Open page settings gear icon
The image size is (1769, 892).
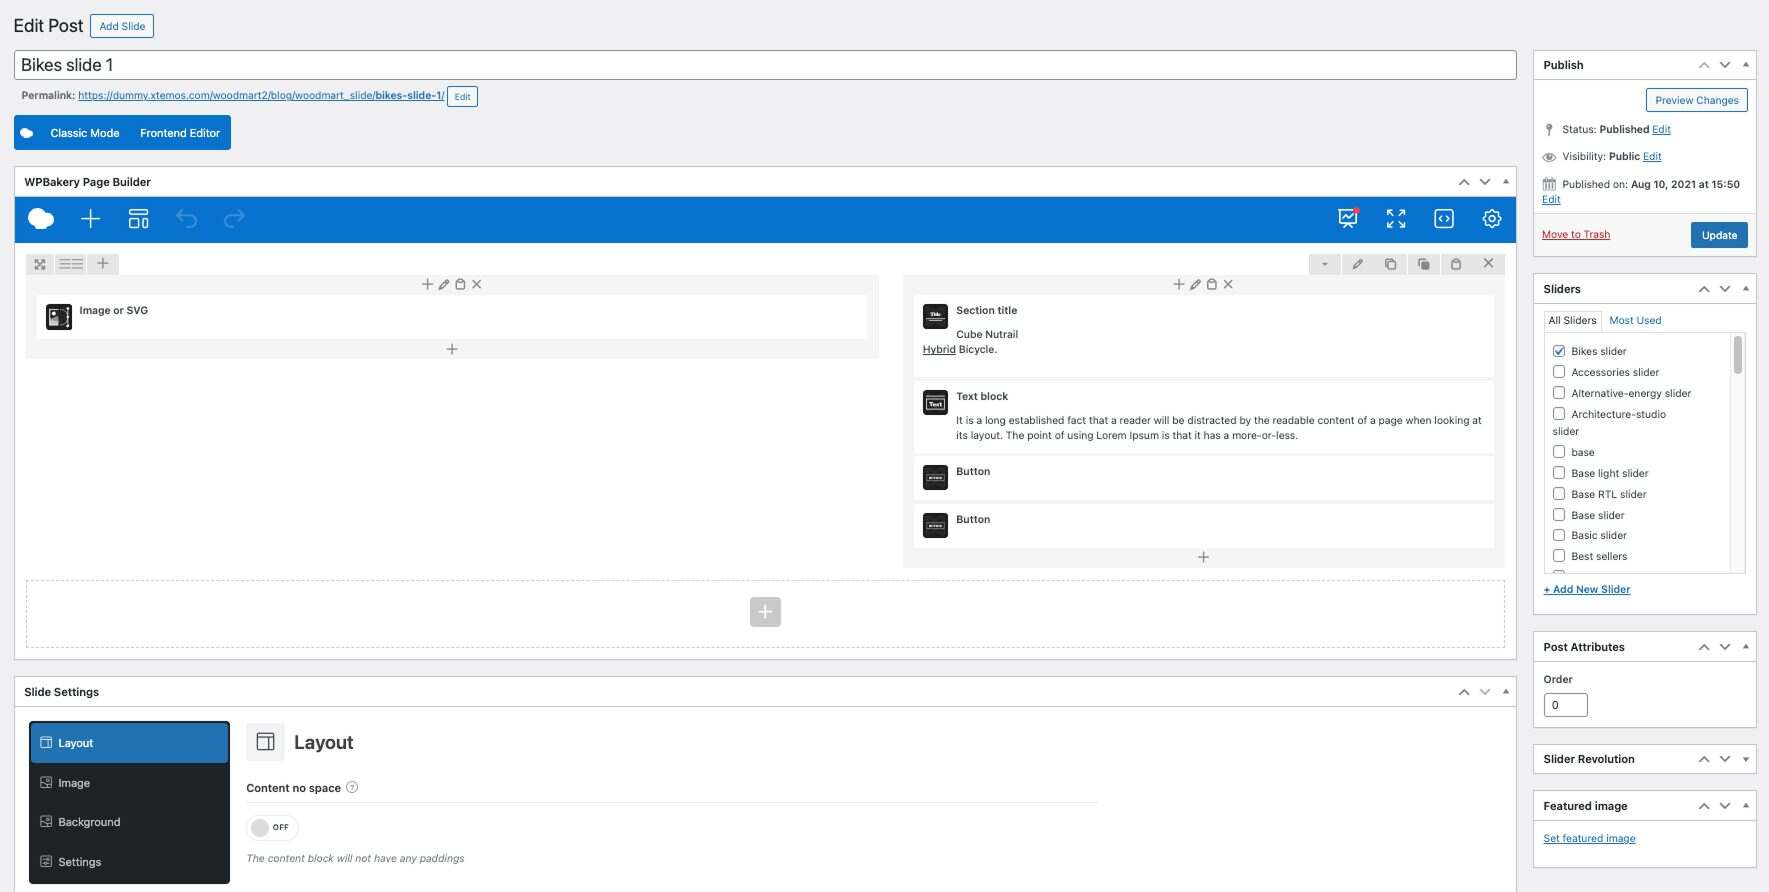tap(1492, 219)
